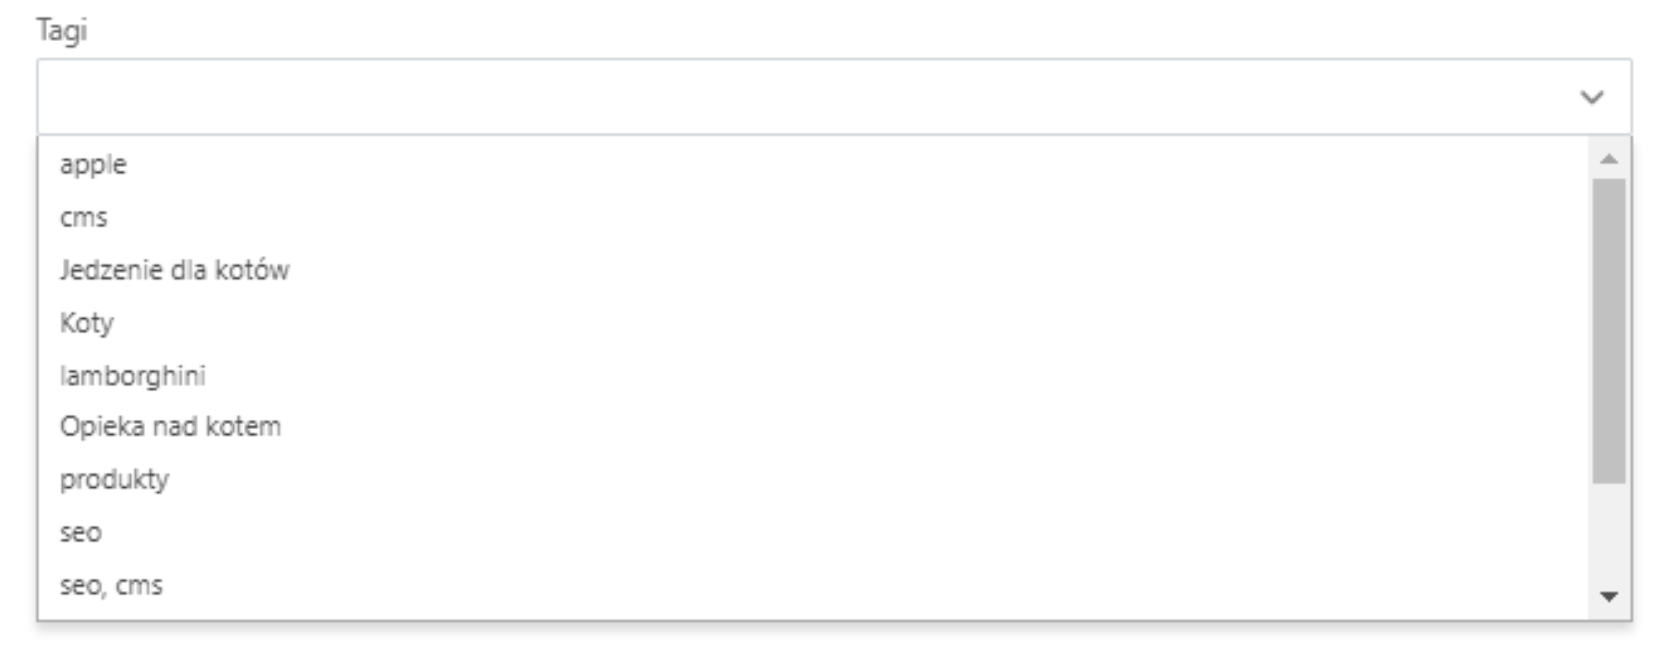This screenshot has height=650, width=1673.
Task: Click the tag list scrollbar thumb
Action: 1609,330
